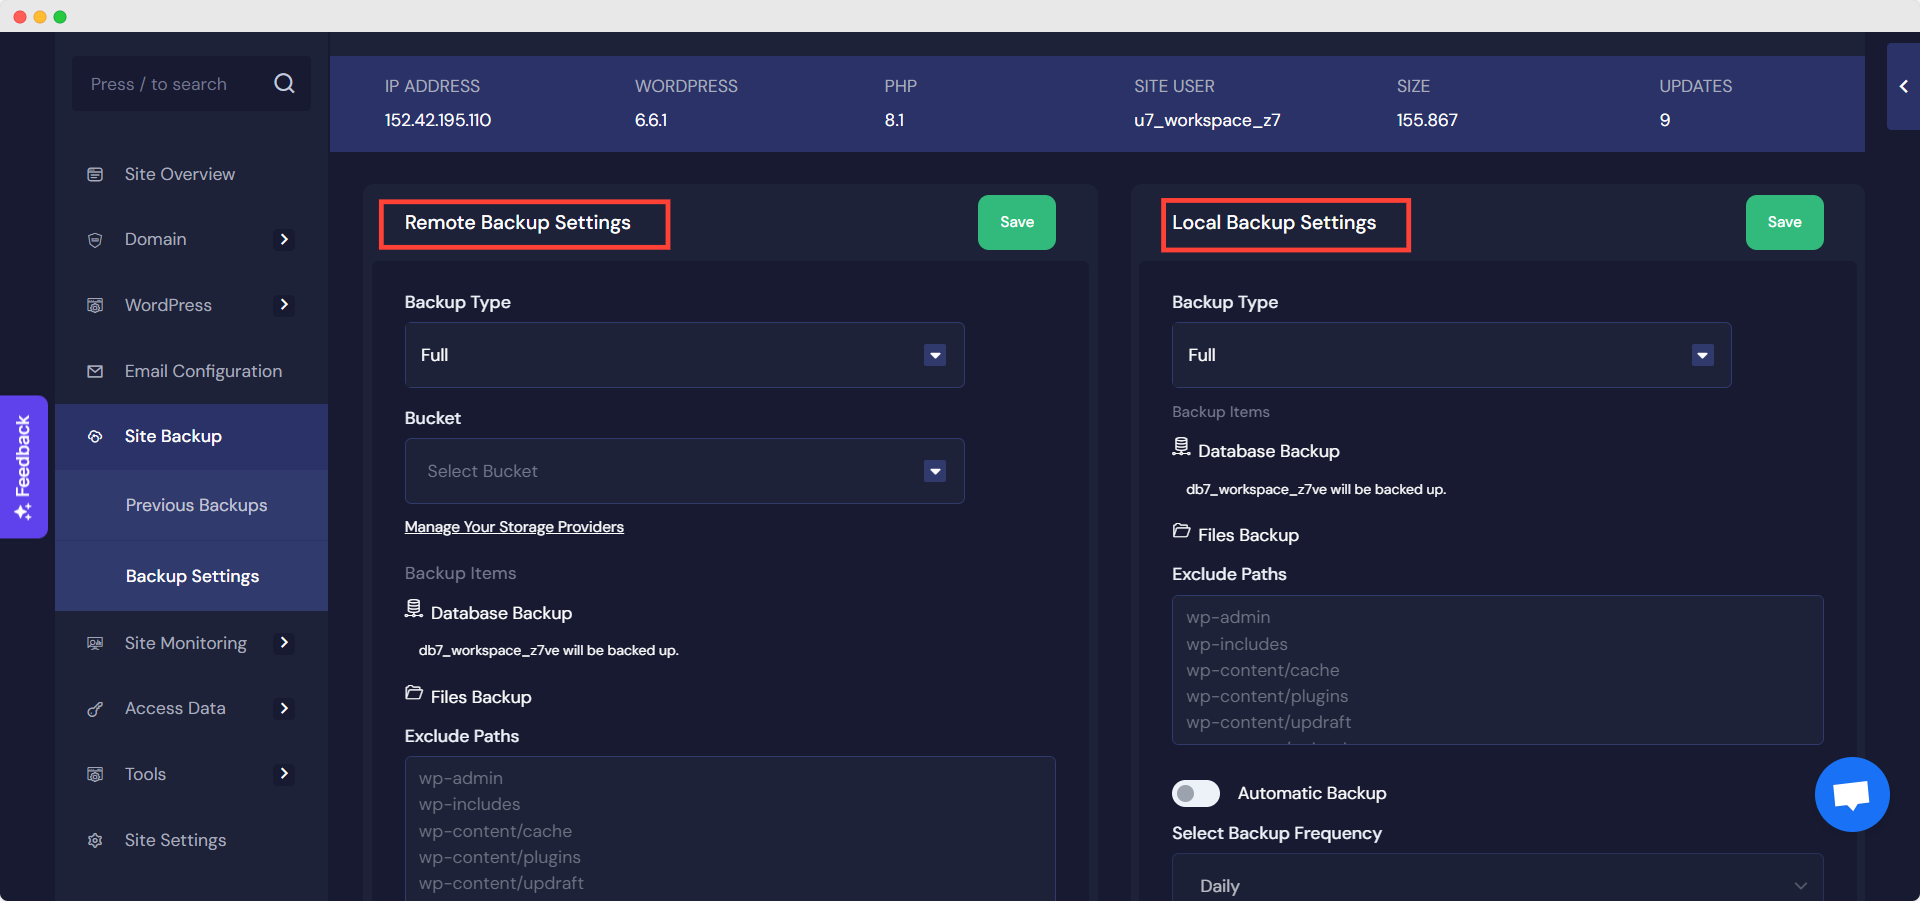Expand the Tools submenu chevron
The width and height of the screenshot is (1920, 901).
[x=284, y=773]
